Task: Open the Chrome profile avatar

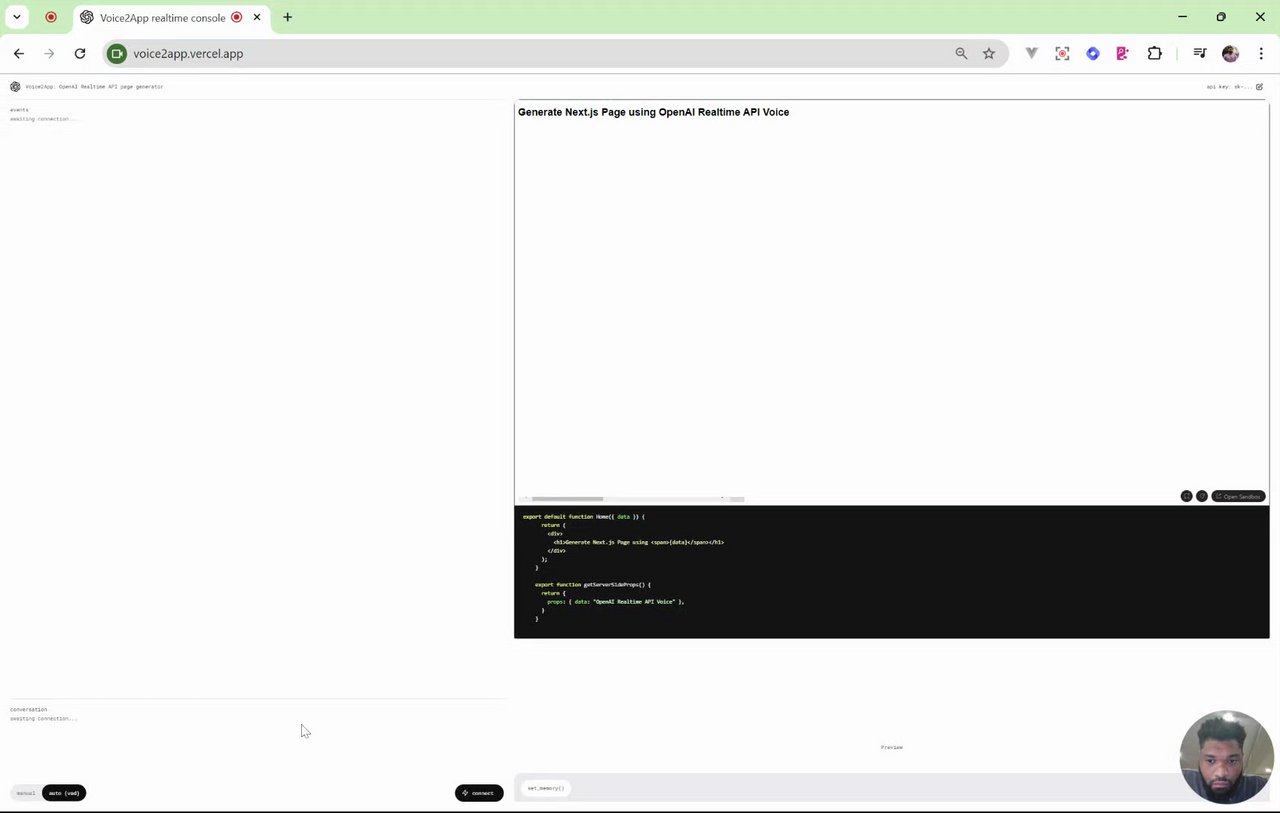Action: click(x=1231, y=54)
